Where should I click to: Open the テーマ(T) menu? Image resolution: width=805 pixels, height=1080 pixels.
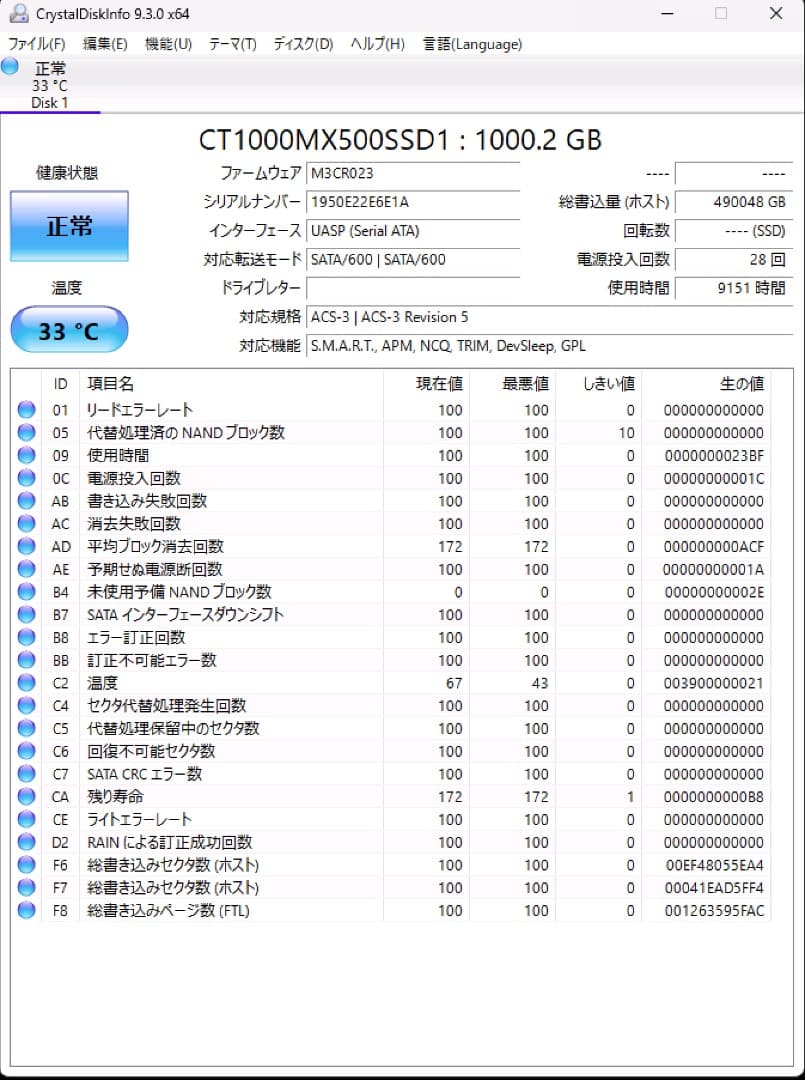pyautogui.click(x=231, y=44)
